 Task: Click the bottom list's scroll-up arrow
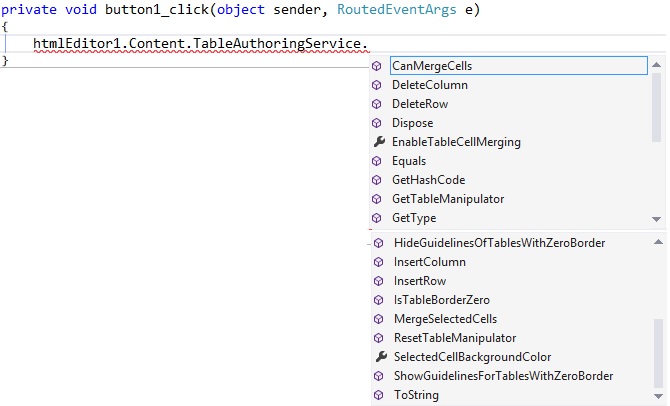coord(657,243)
